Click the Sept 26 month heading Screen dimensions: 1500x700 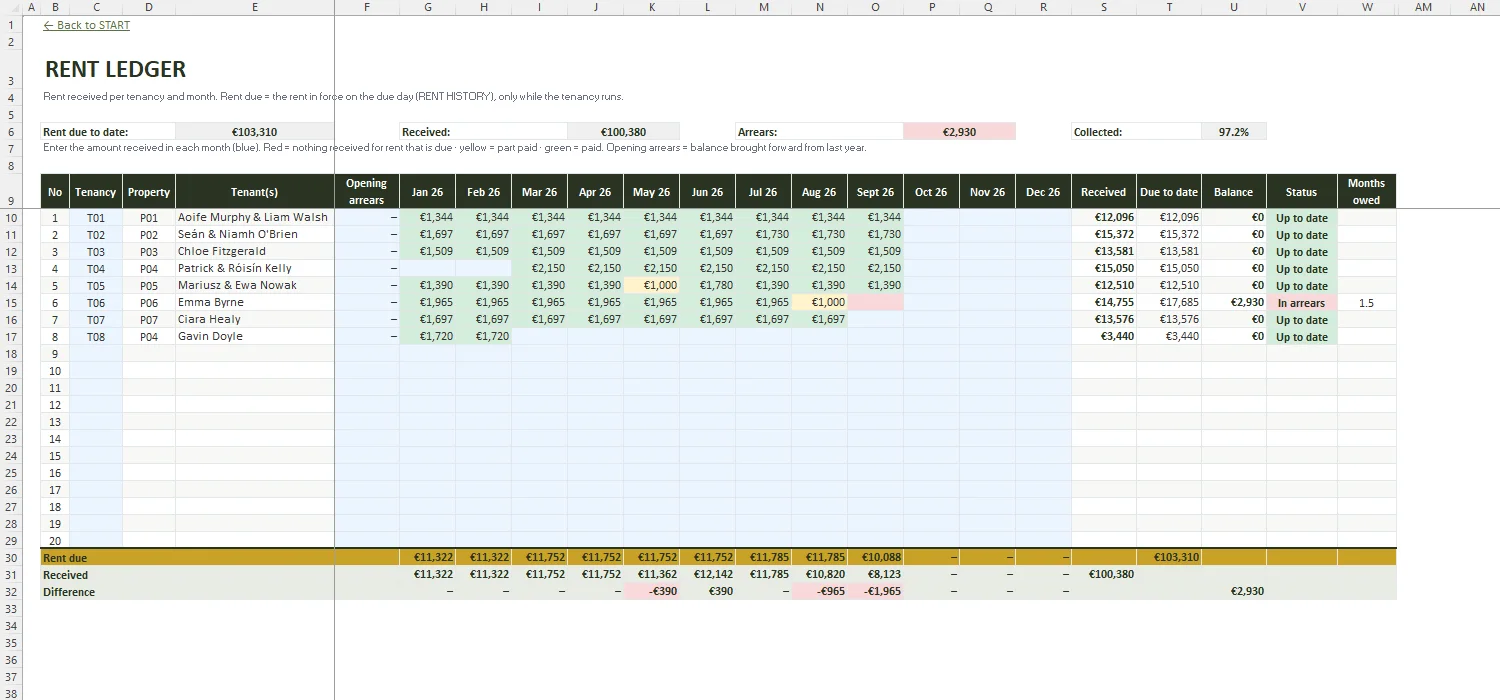(875, 191)
